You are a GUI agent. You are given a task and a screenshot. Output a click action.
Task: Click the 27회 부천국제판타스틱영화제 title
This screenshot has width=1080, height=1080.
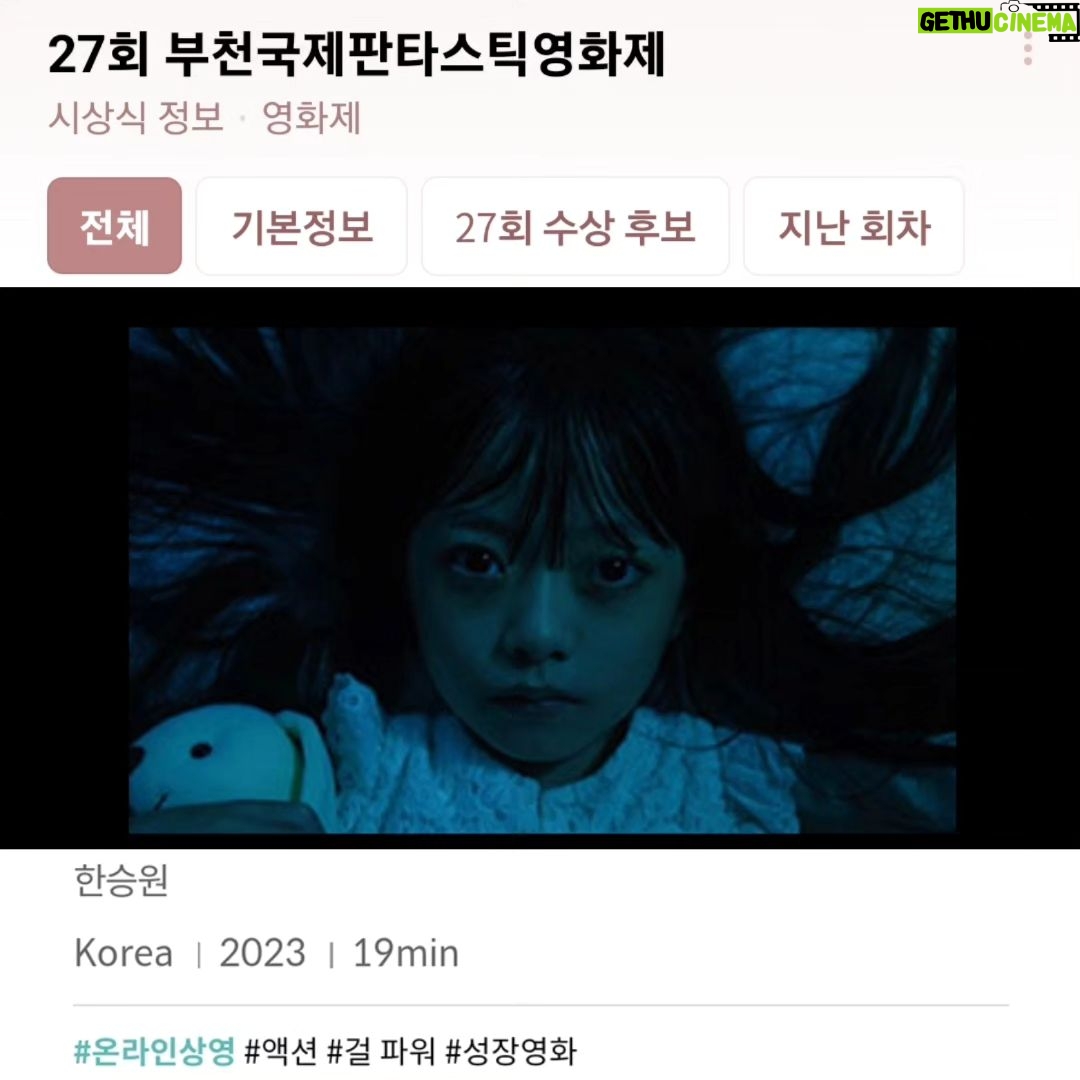tap(357, 54)
